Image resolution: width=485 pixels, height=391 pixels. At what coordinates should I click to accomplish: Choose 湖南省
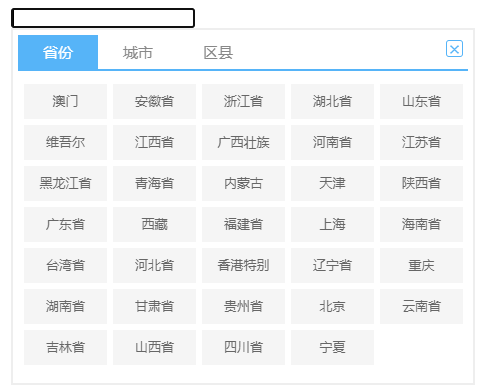65,306
